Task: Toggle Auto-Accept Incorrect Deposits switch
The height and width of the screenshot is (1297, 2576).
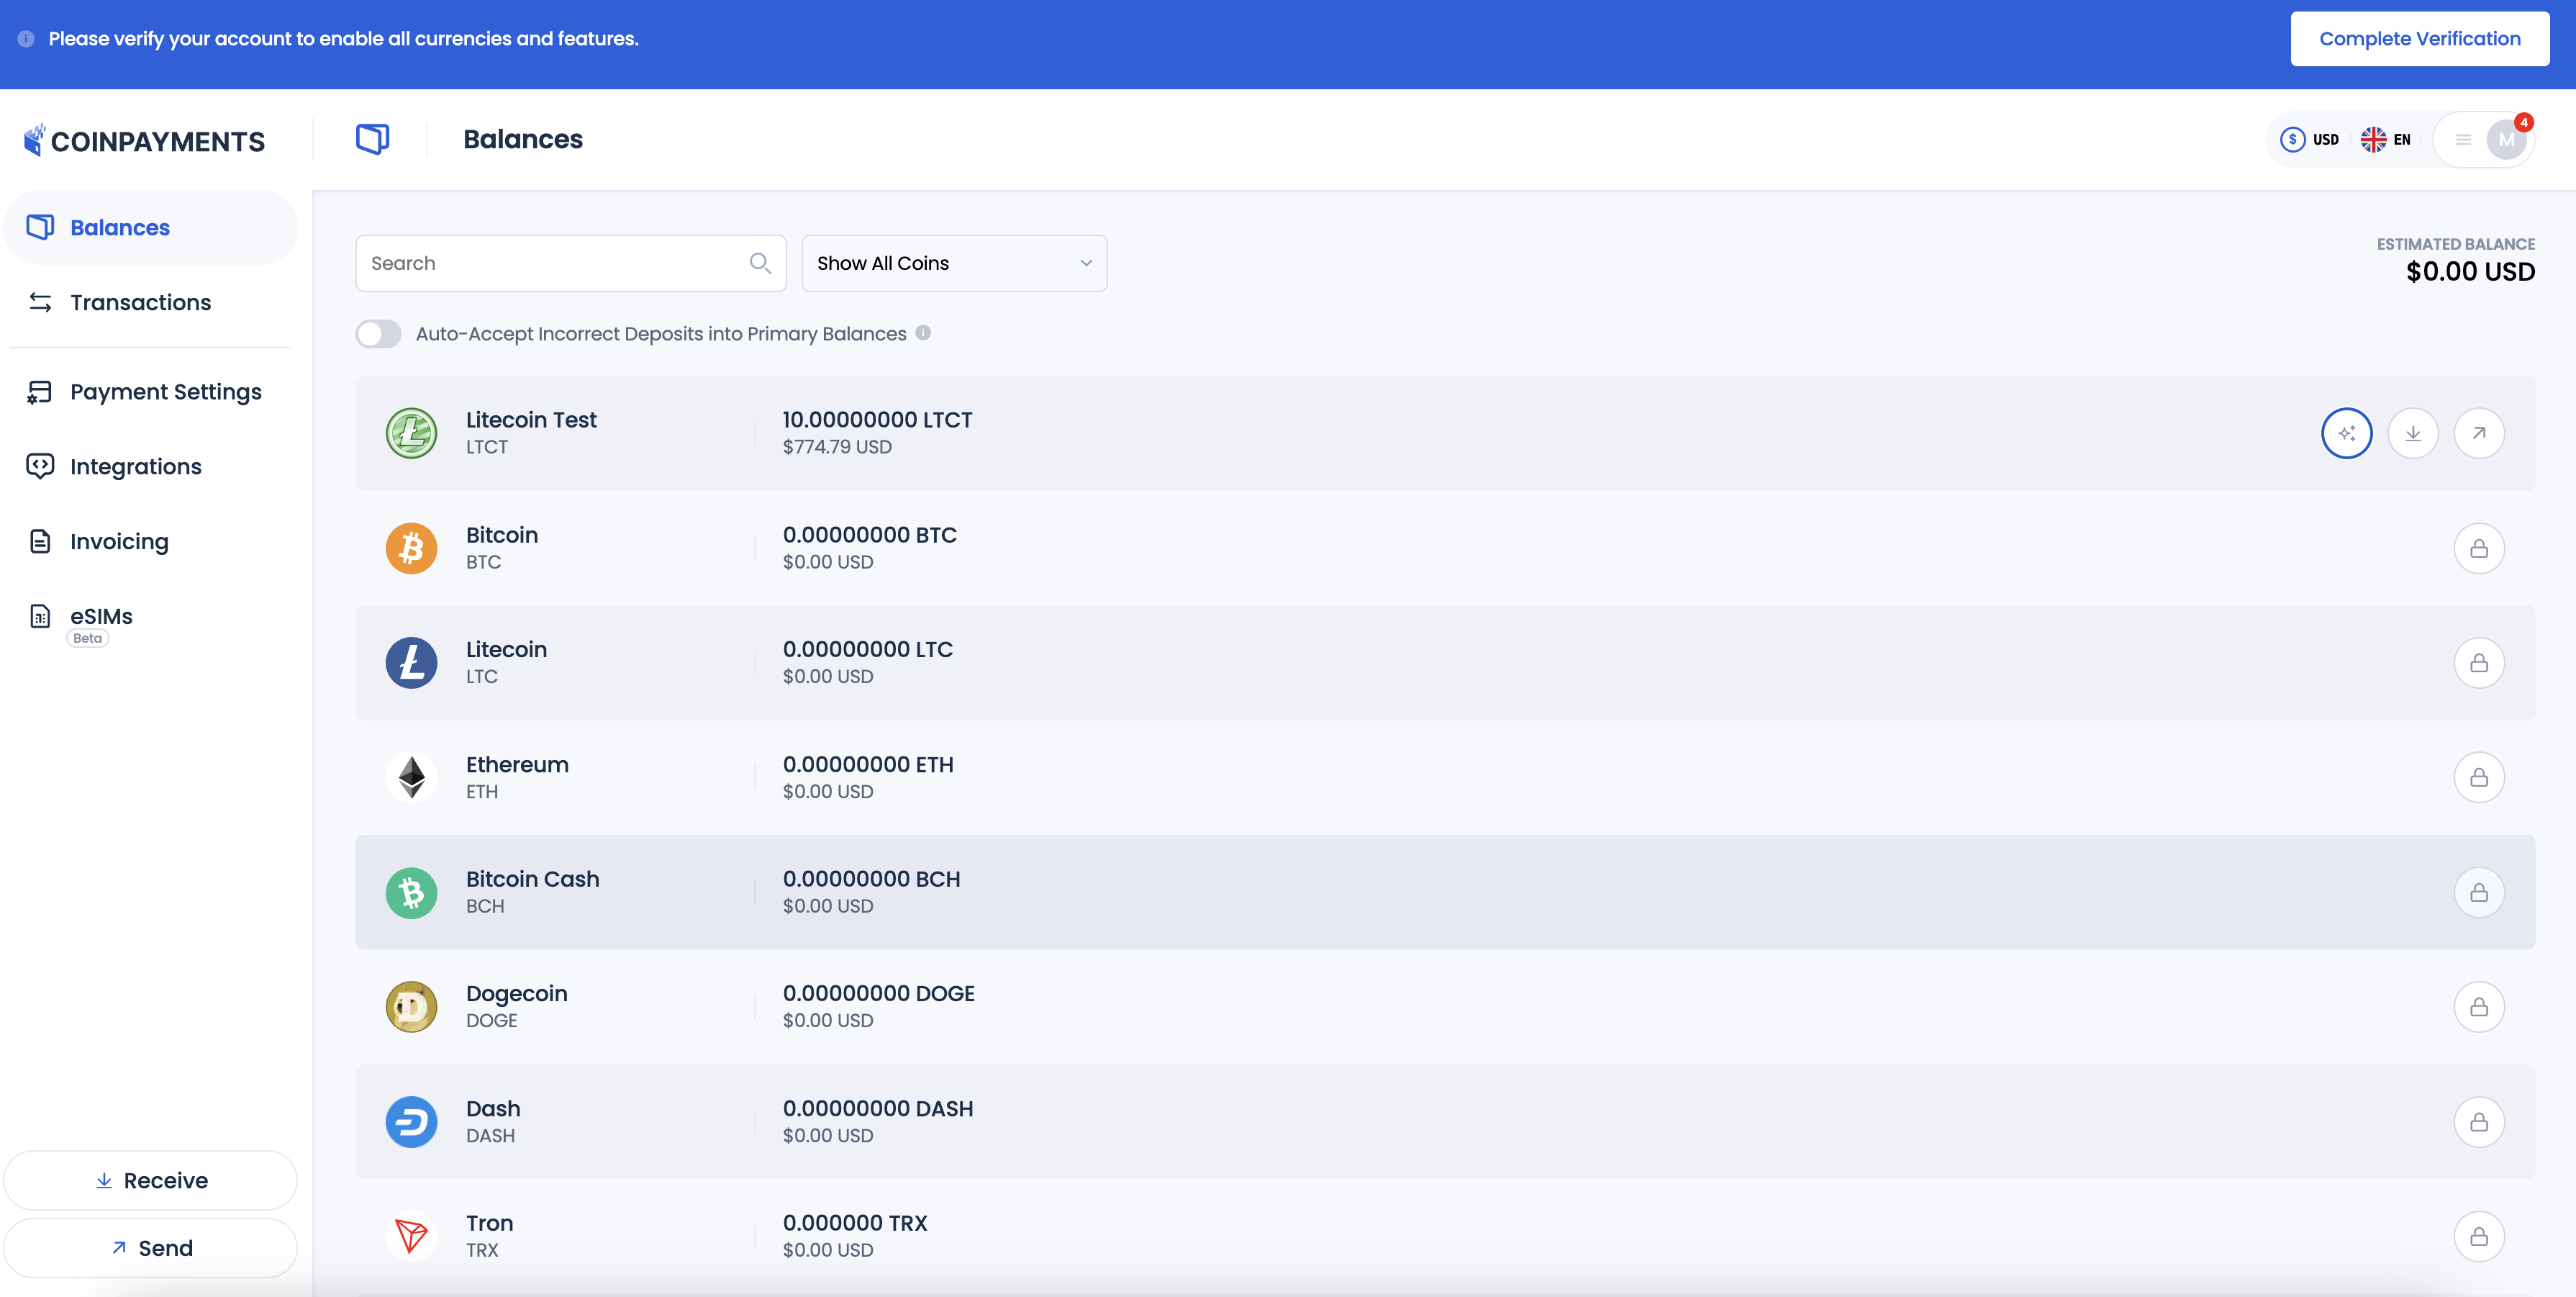Action: pyautogui.click(x=379, y=334)
